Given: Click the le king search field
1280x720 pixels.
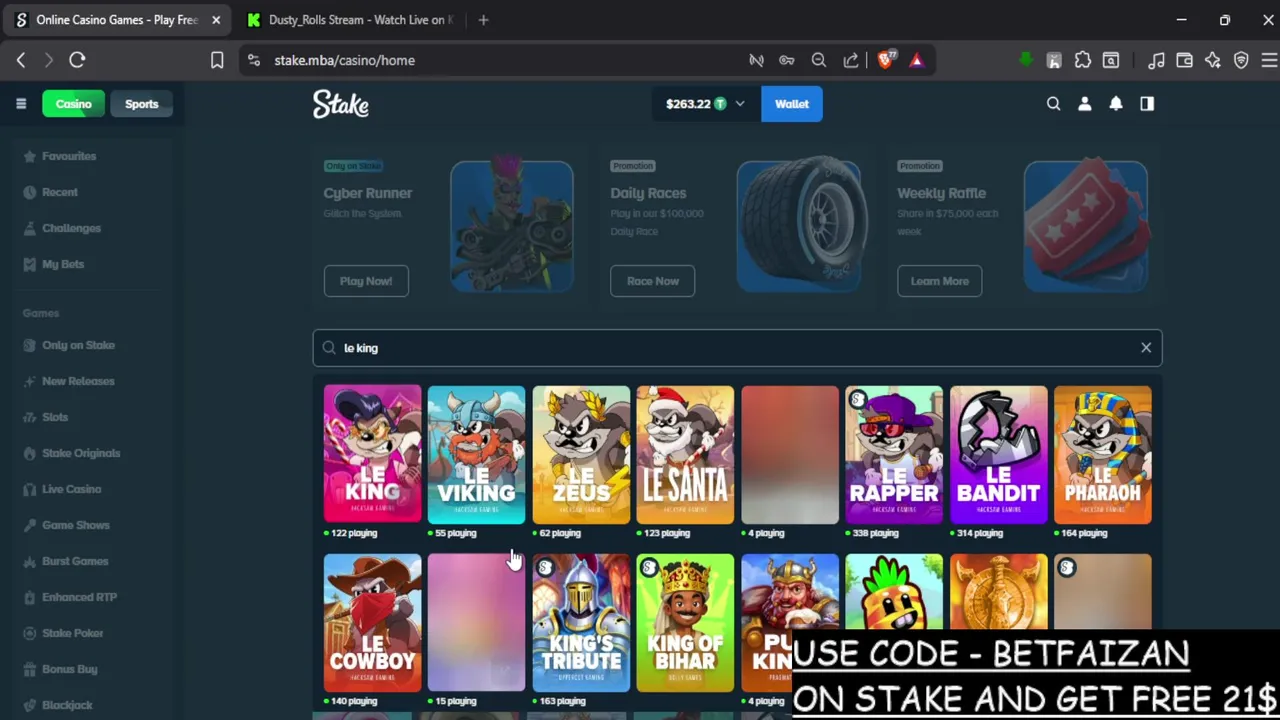Looking at the screenshot, I should point(737,348).
